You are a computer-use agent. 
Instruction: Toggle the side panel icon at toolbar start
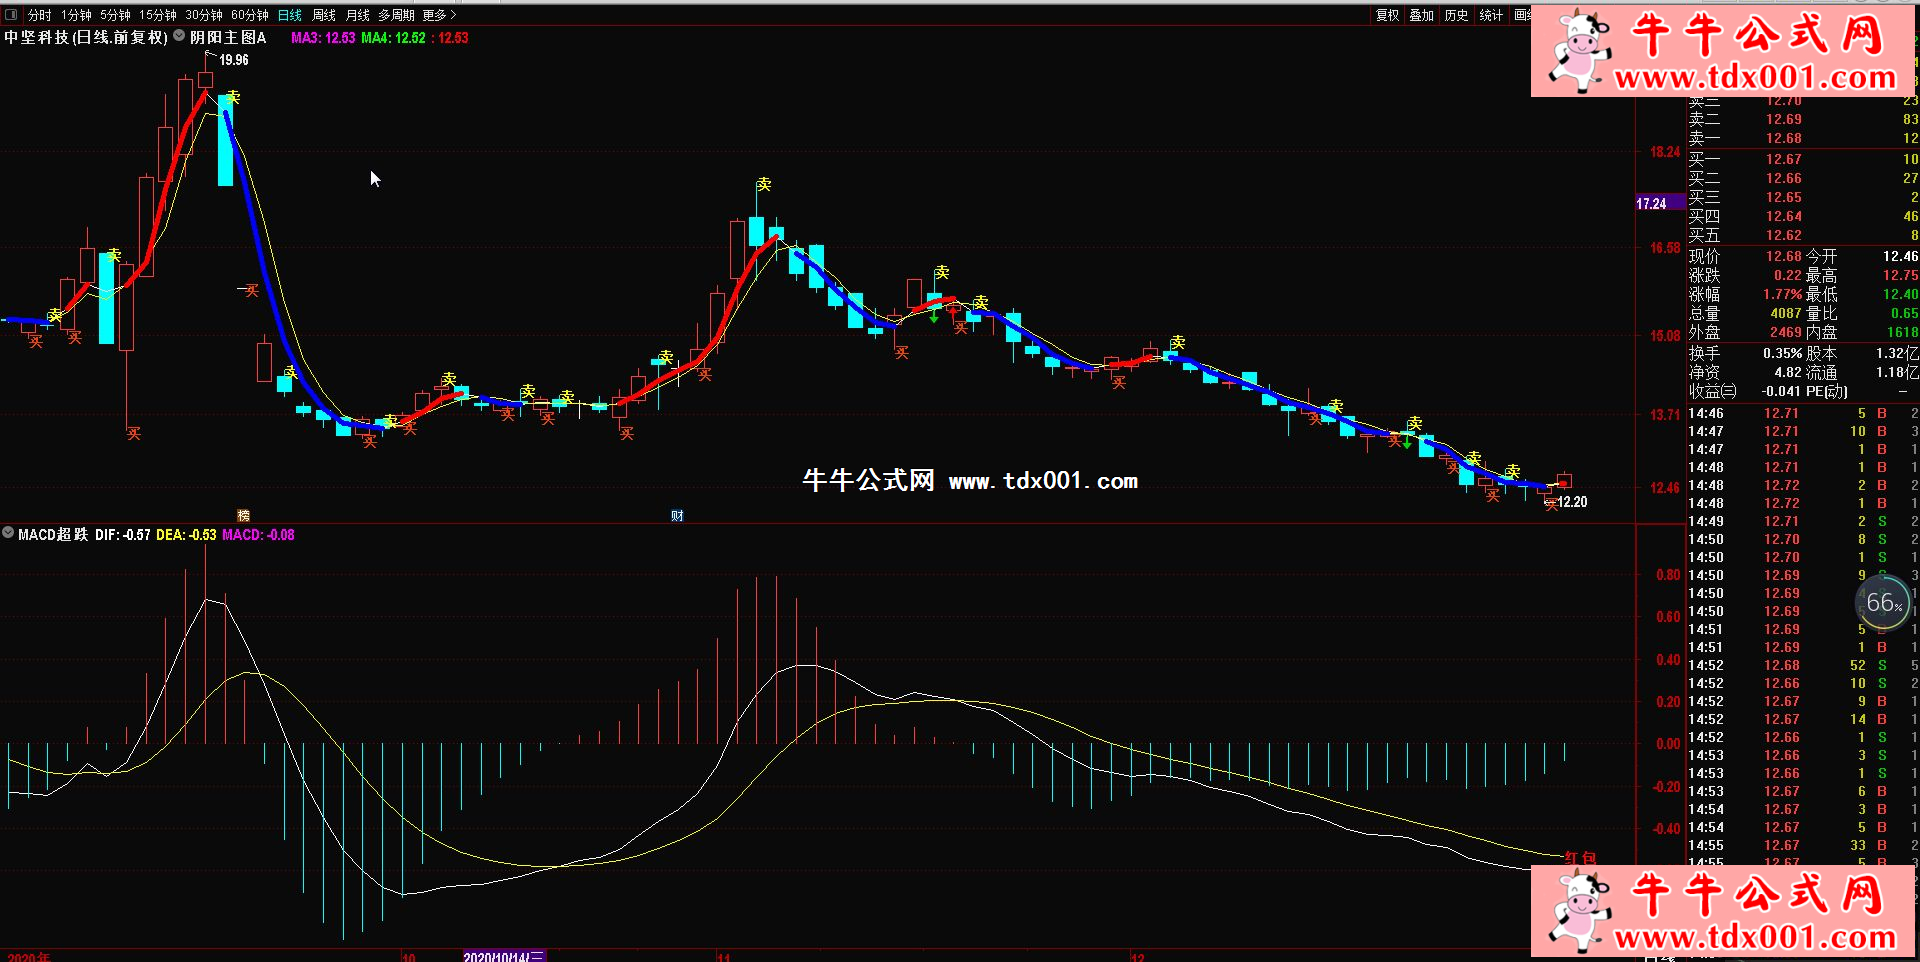pos(12,15)
